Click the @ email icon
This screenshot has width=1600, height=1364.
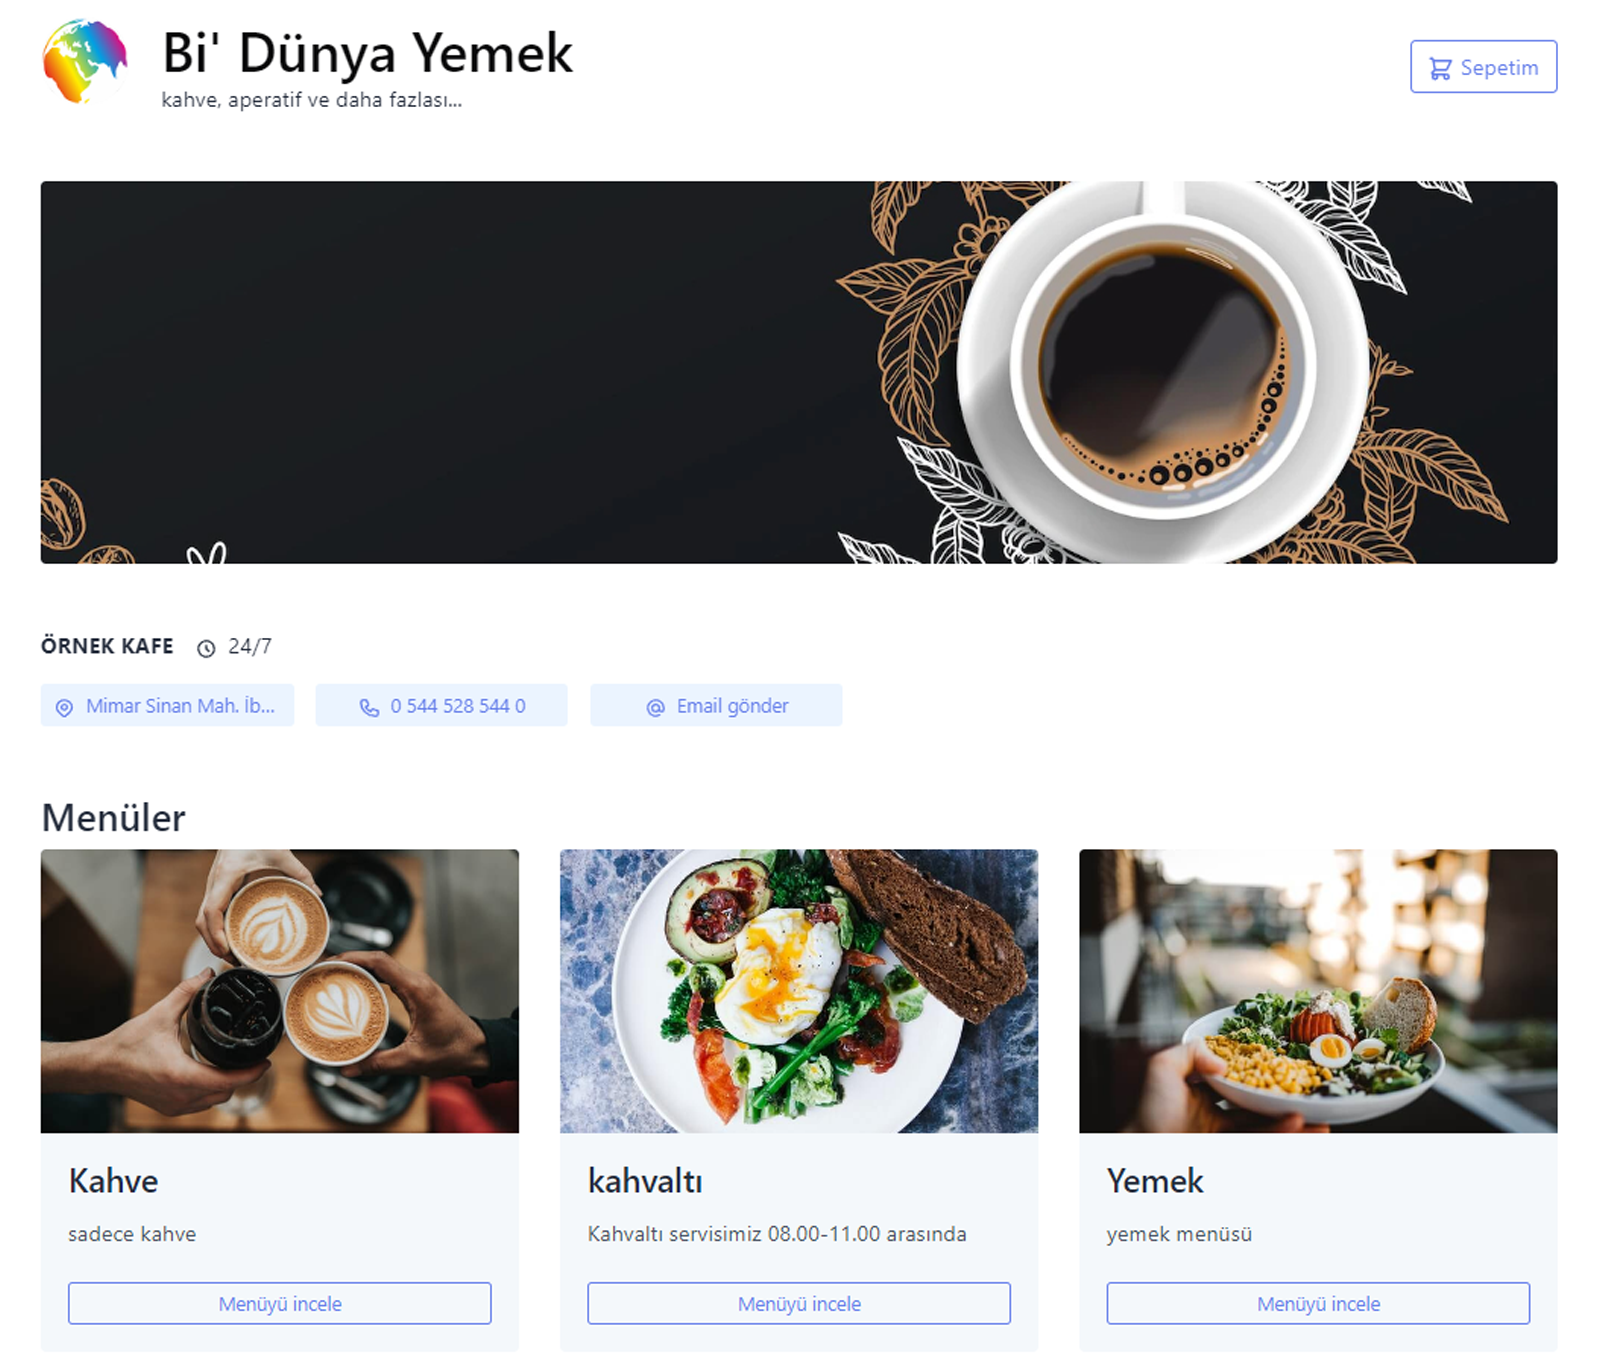click(655, 707)
